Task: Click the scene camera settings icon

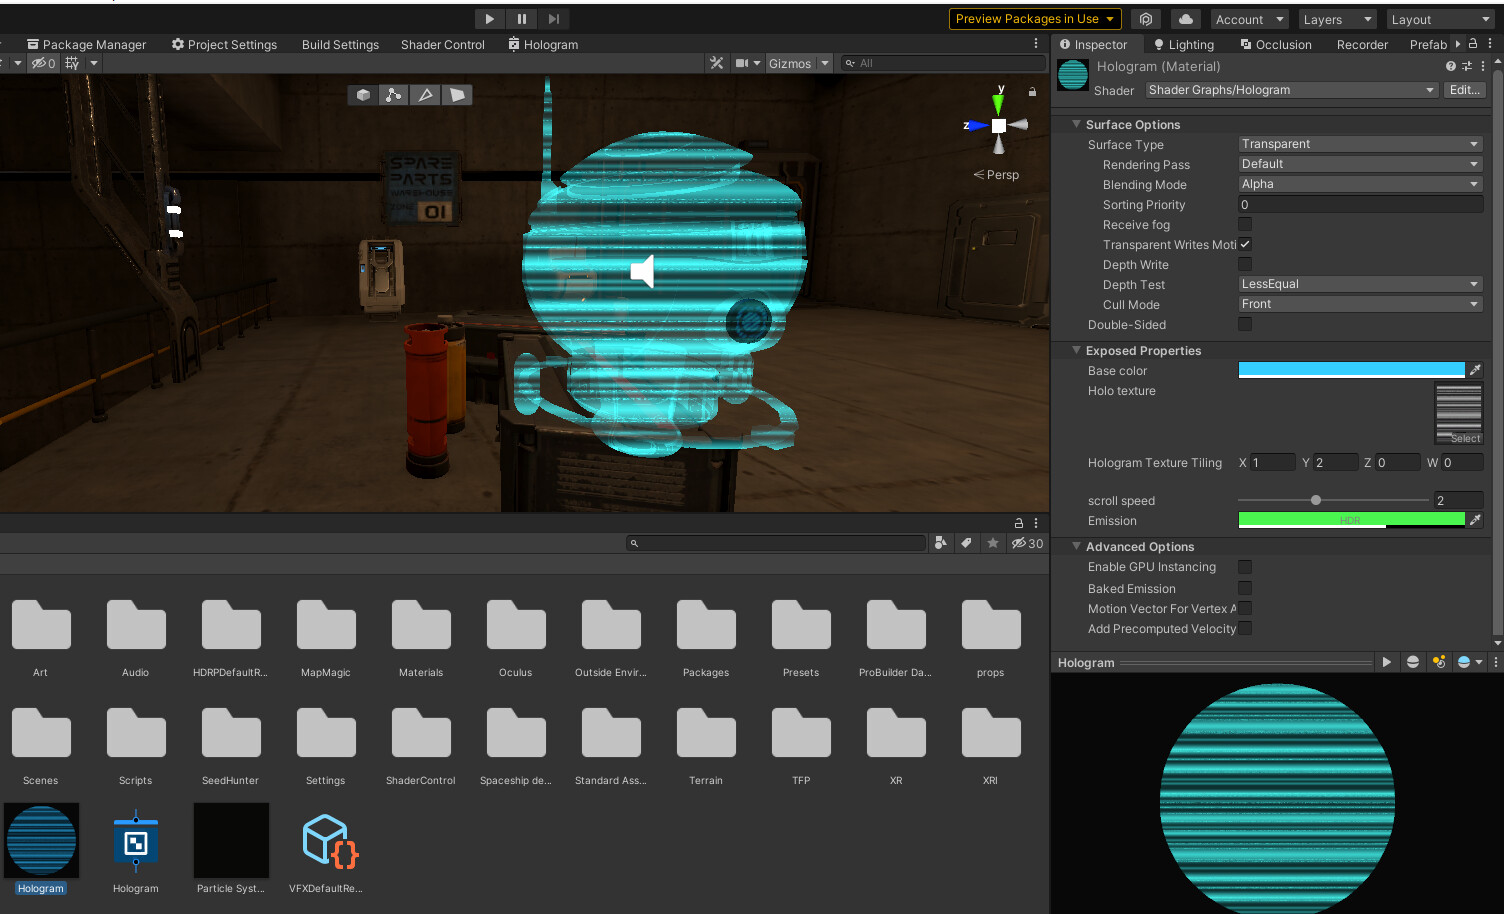Action: (x=741, y=62)
